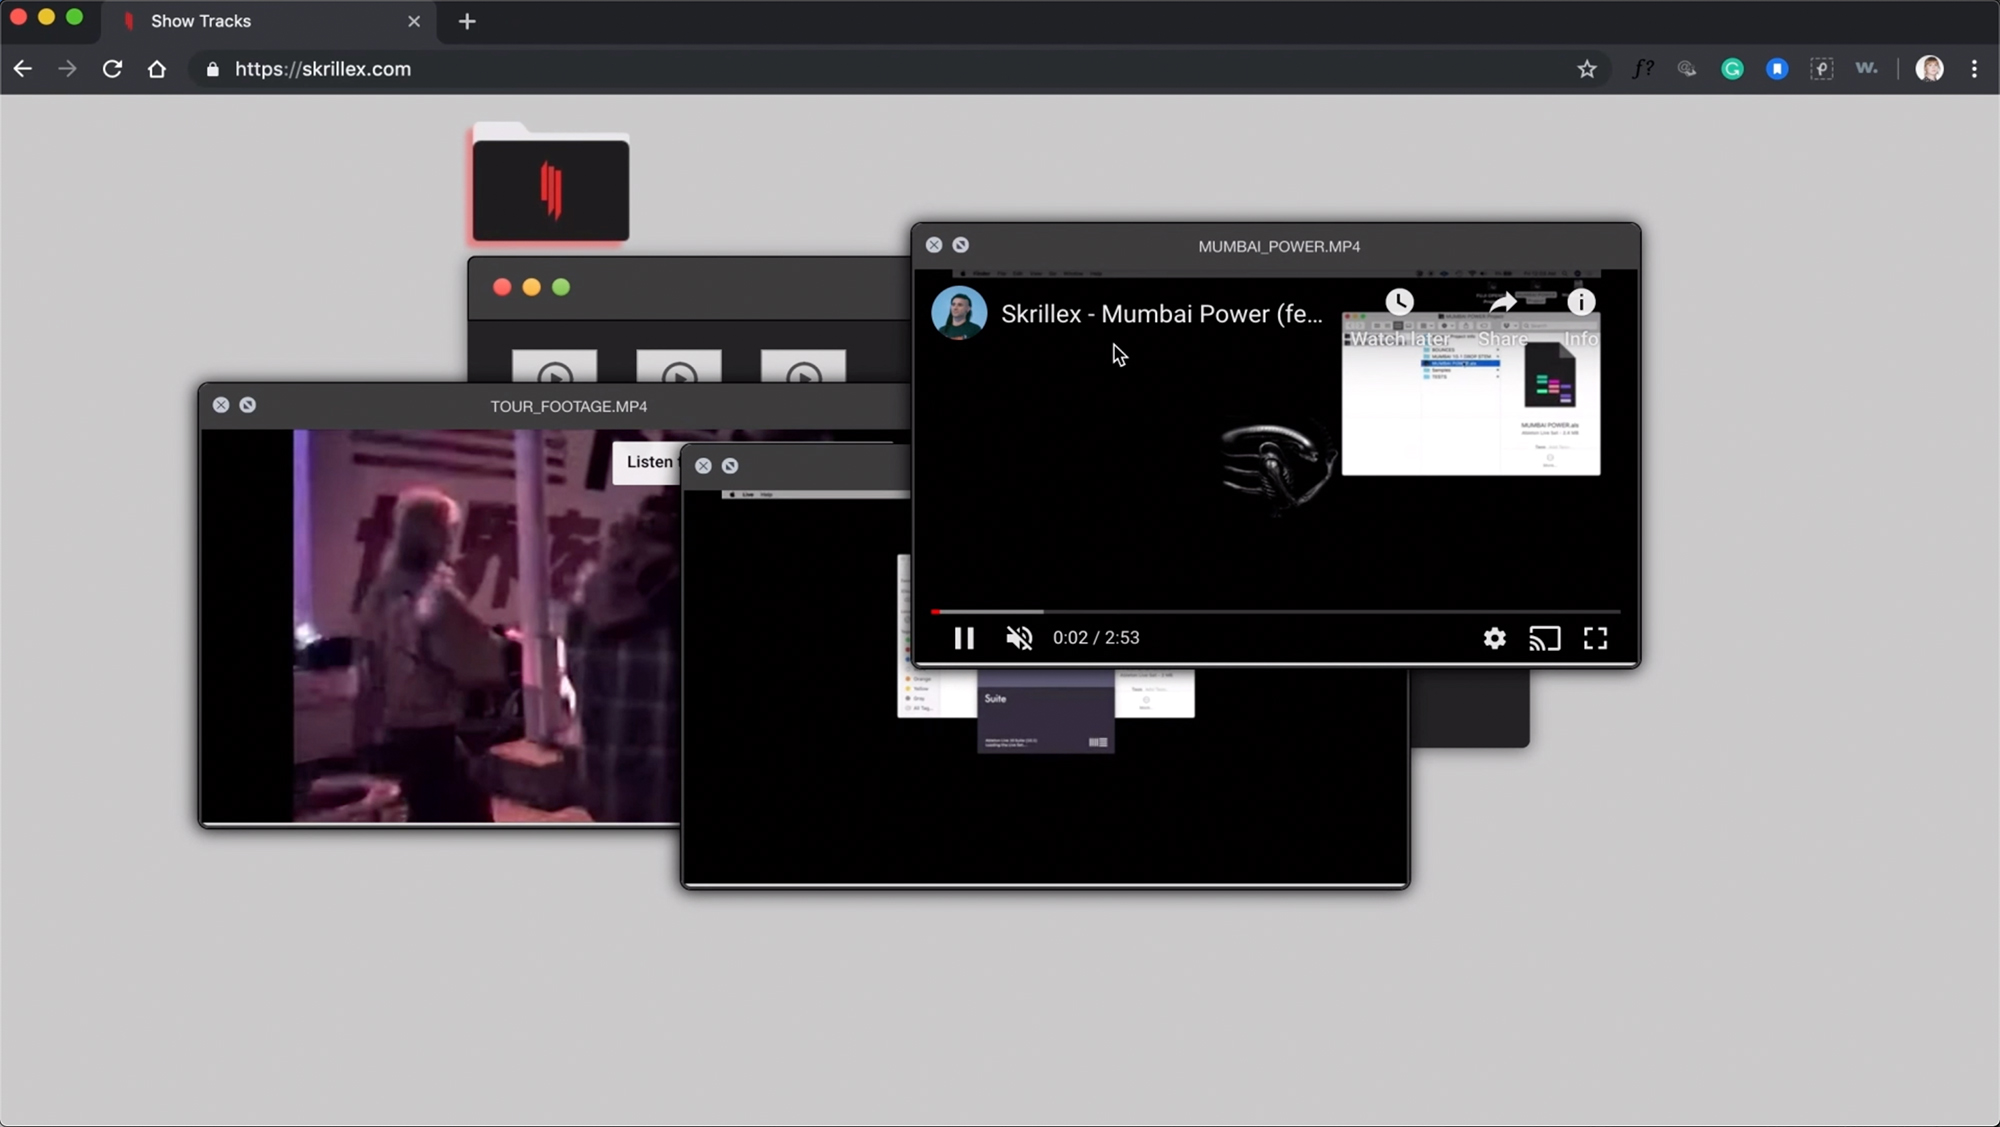
Task: Open the Skrillex logo folder
Action: [550, 188]
